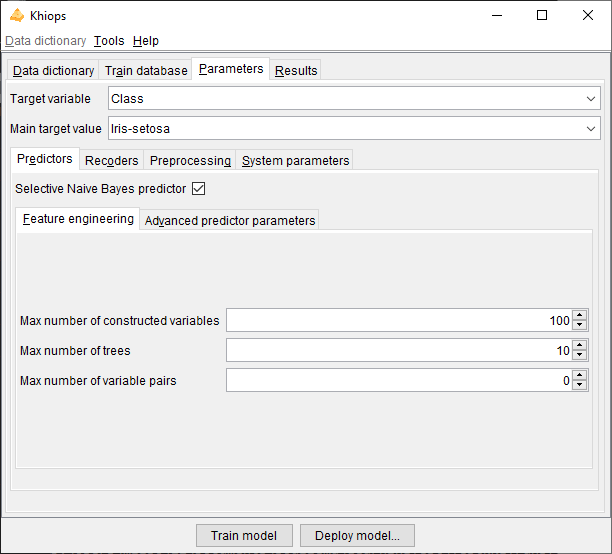Screen dimensions: 612x554
Task: Click the max number of trees field
Action: [398, 351]
